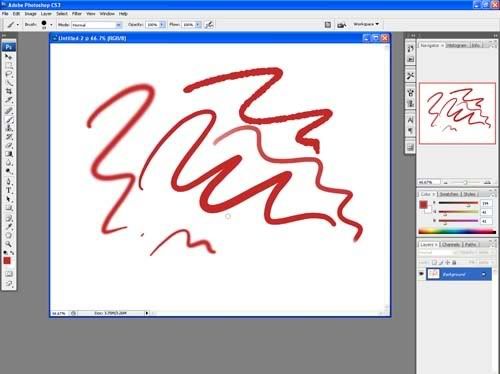Select the Eraser tool
This screenshot has height=374, width=500.
pos(9,145)
